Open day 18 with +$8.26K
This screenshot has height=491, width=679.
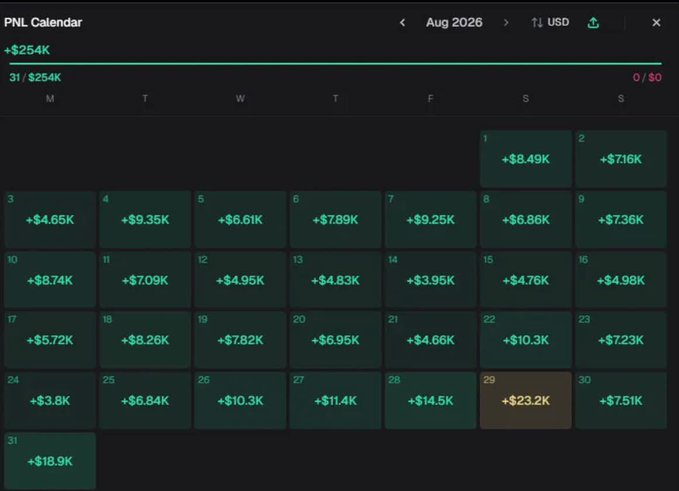145,340
